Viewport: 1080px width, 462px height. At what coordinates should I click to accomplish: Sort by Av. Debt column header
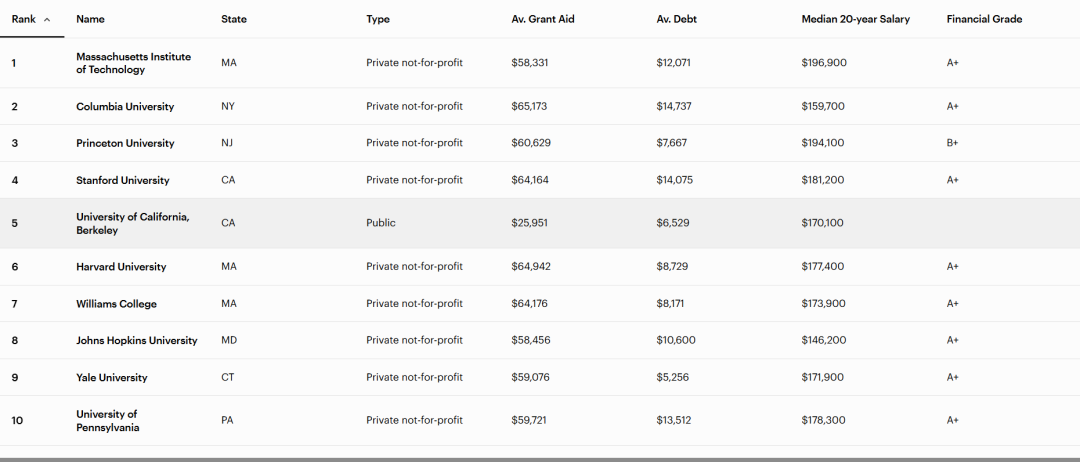click(678, 19)
